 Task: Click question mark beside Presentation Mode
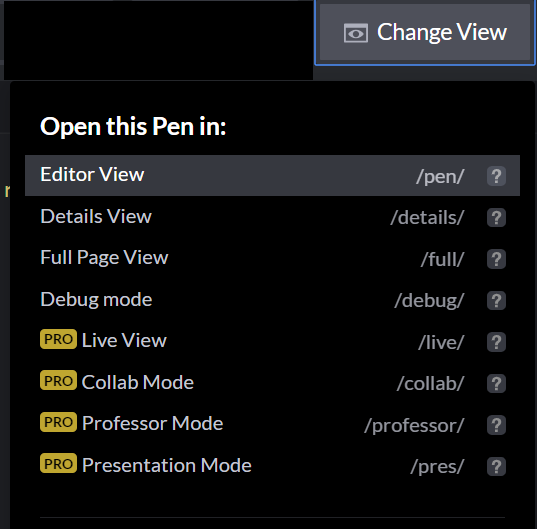(496, 467)
